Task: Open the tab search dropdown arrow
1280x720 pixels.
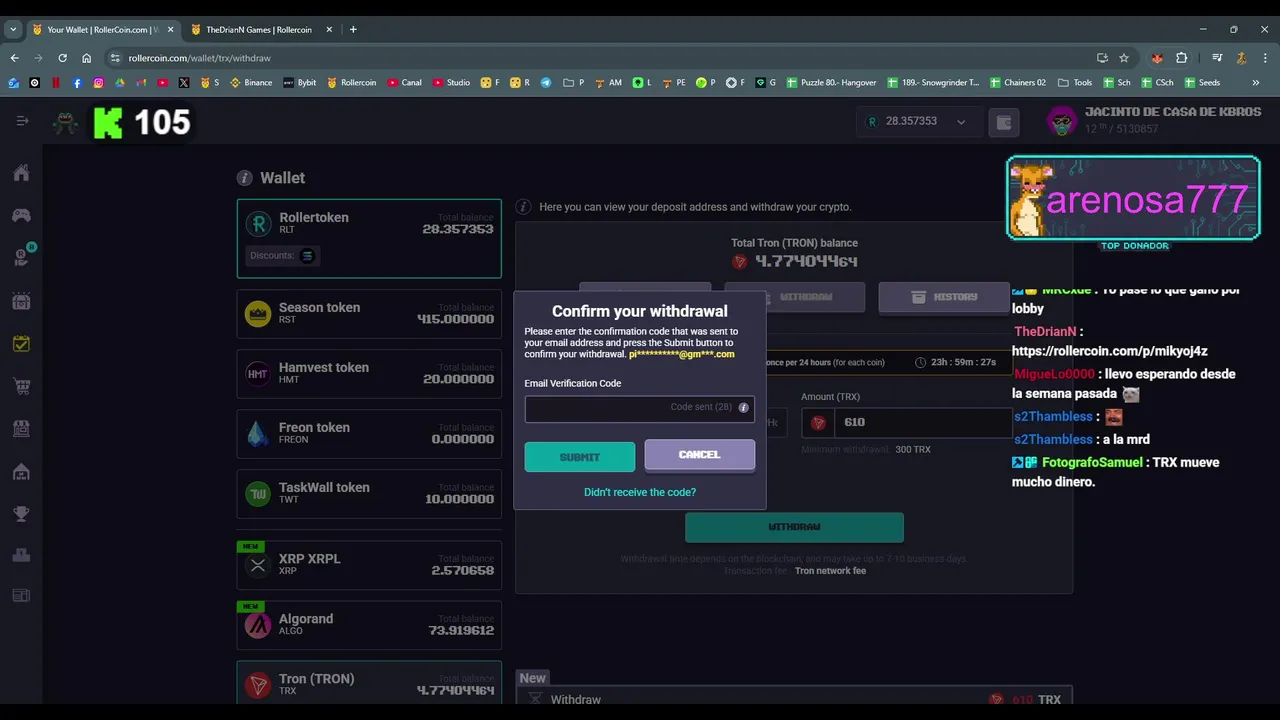Action: point(13,30)
